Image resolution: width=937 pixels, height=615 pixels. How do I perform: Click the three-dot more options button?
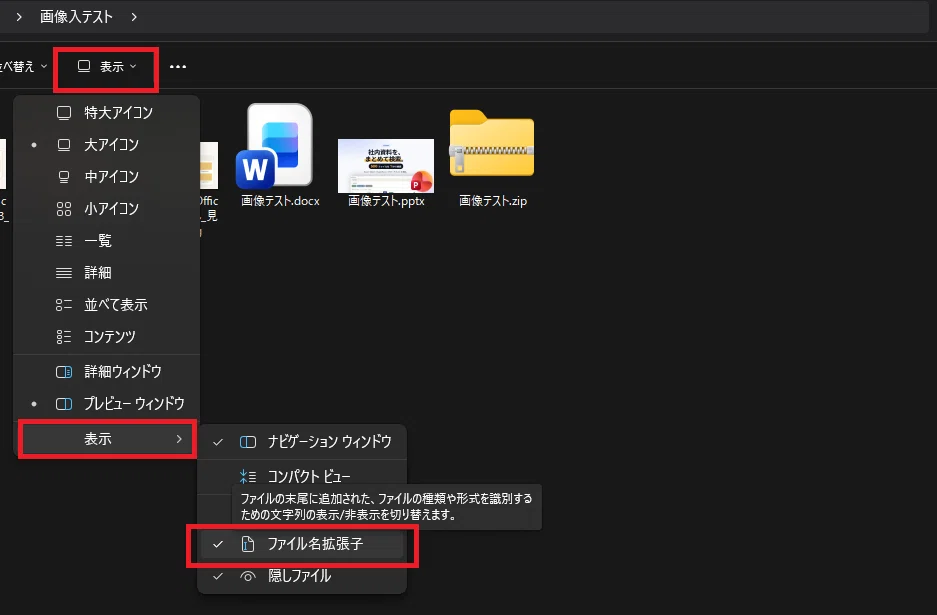pos(177,66)
